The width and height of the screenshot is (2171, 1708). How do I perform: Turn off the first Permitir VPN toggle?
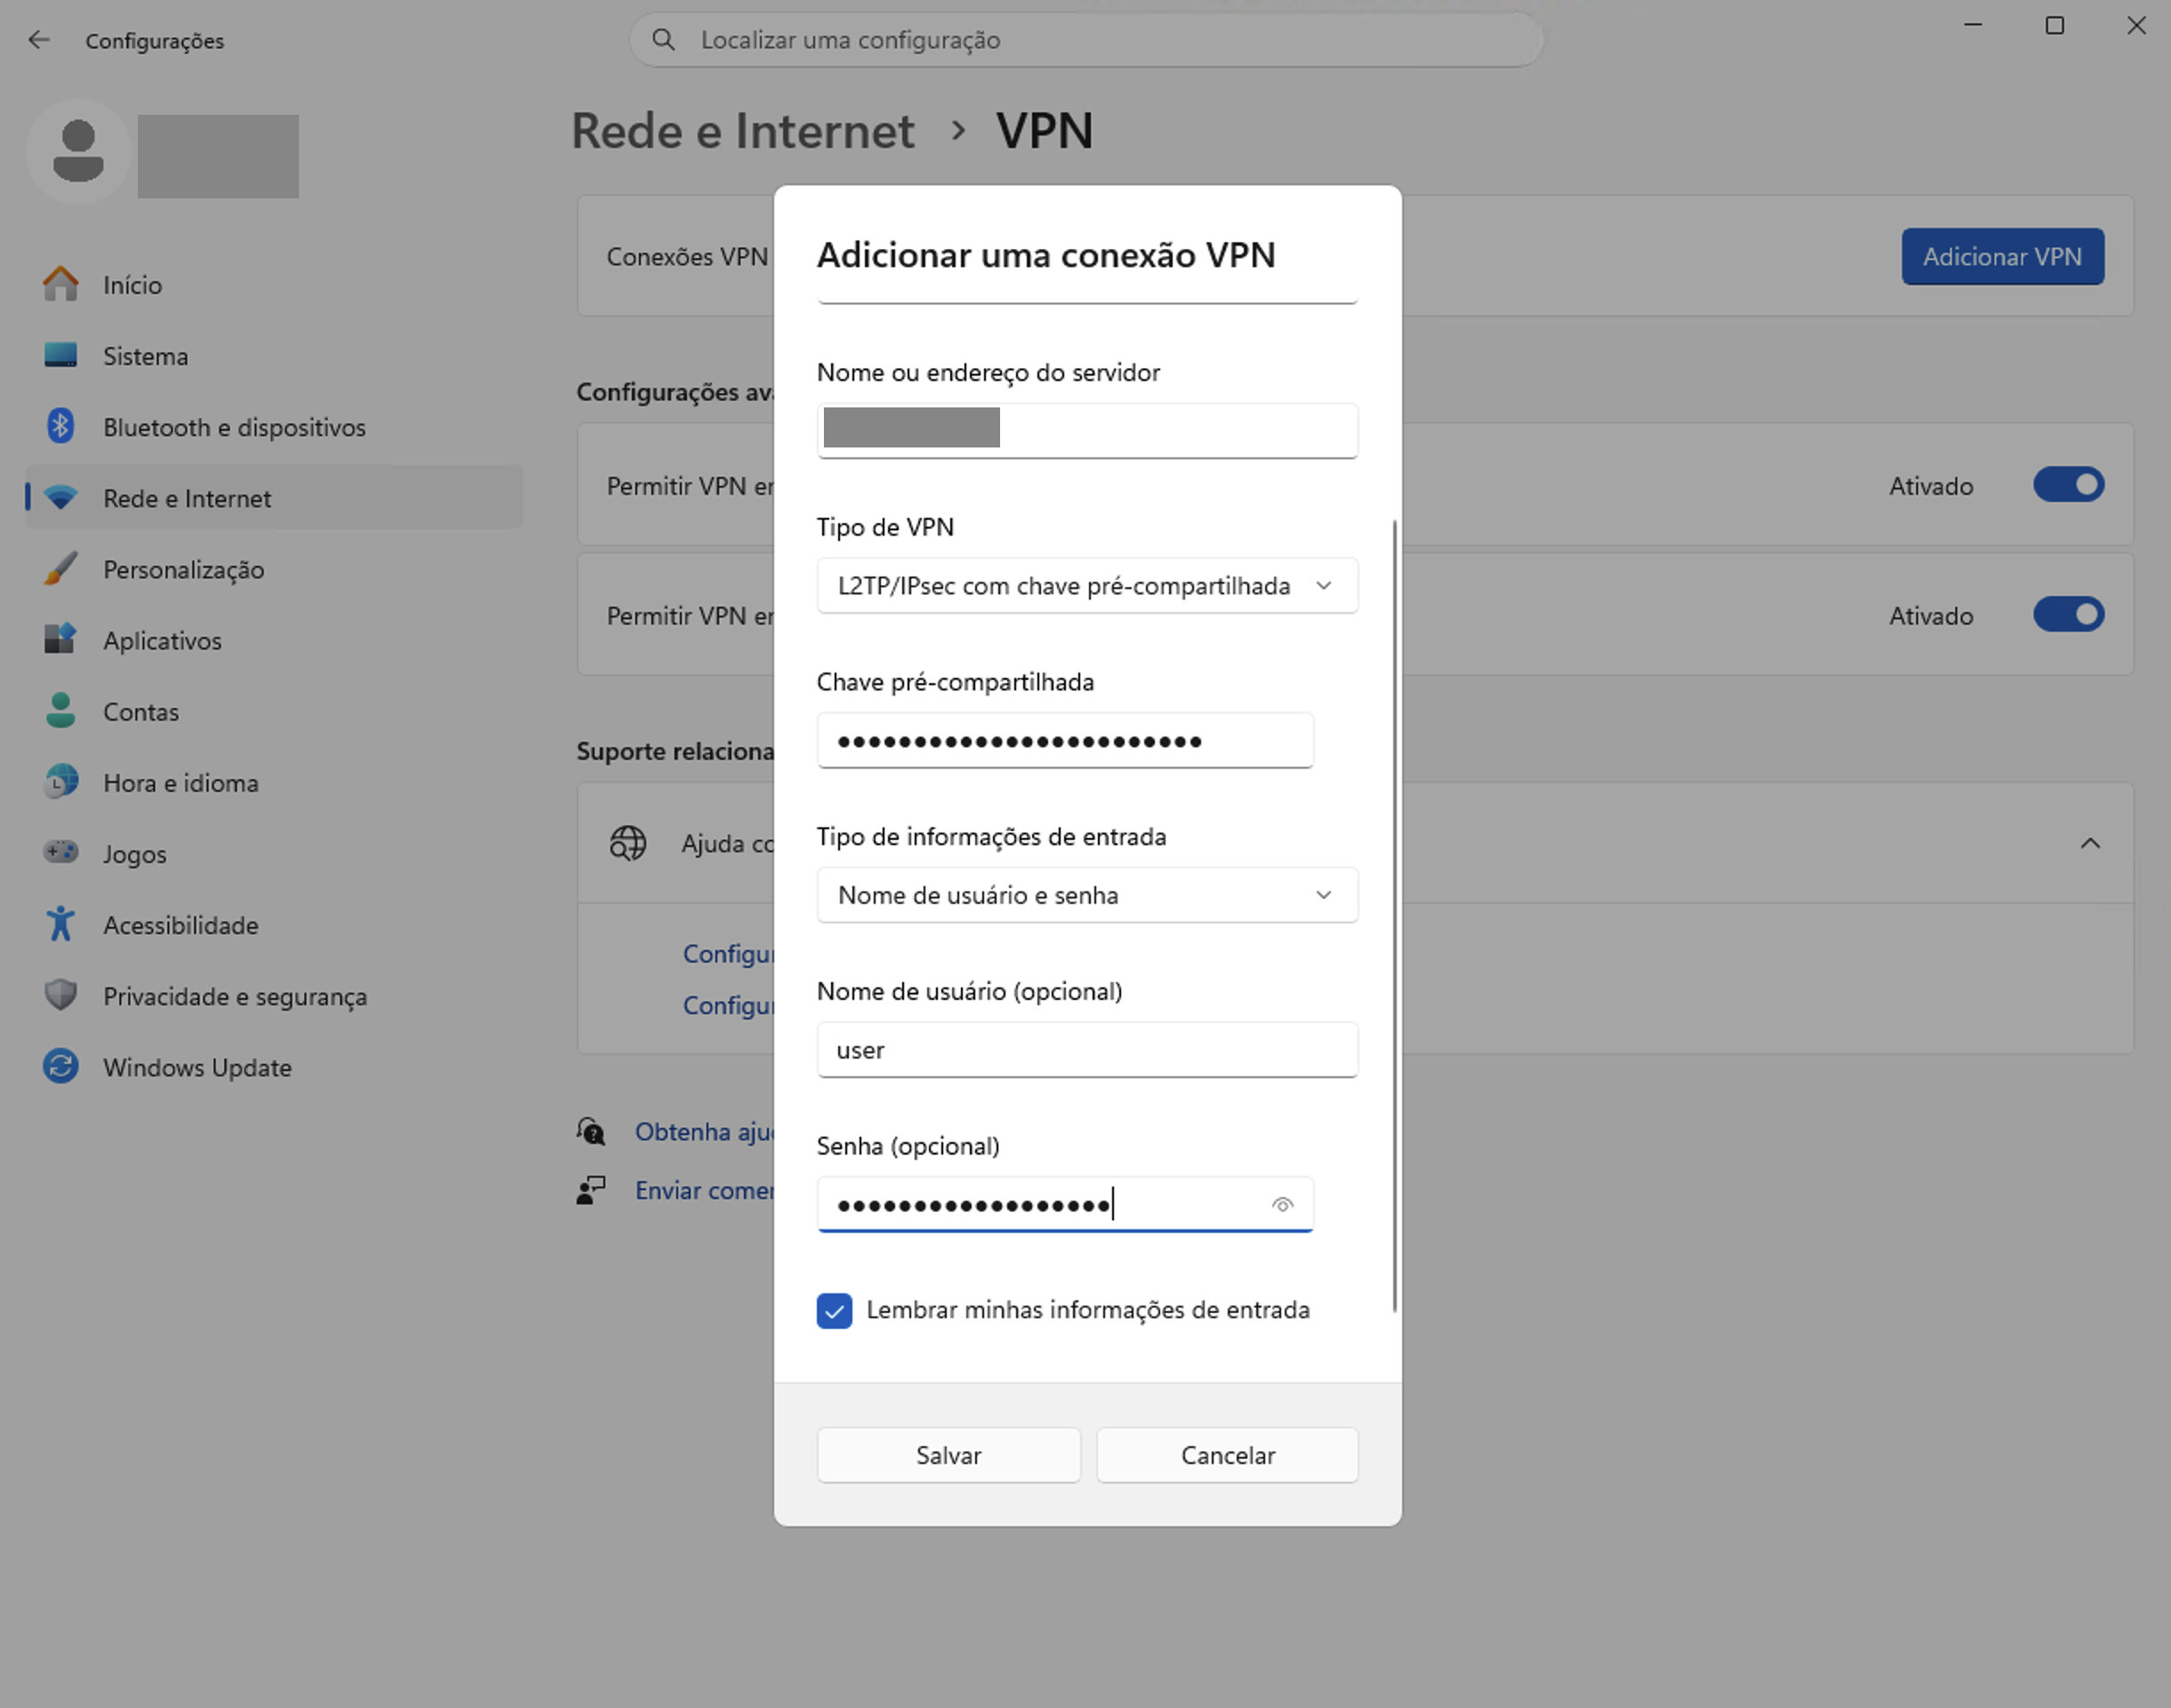pos(2068,485)
